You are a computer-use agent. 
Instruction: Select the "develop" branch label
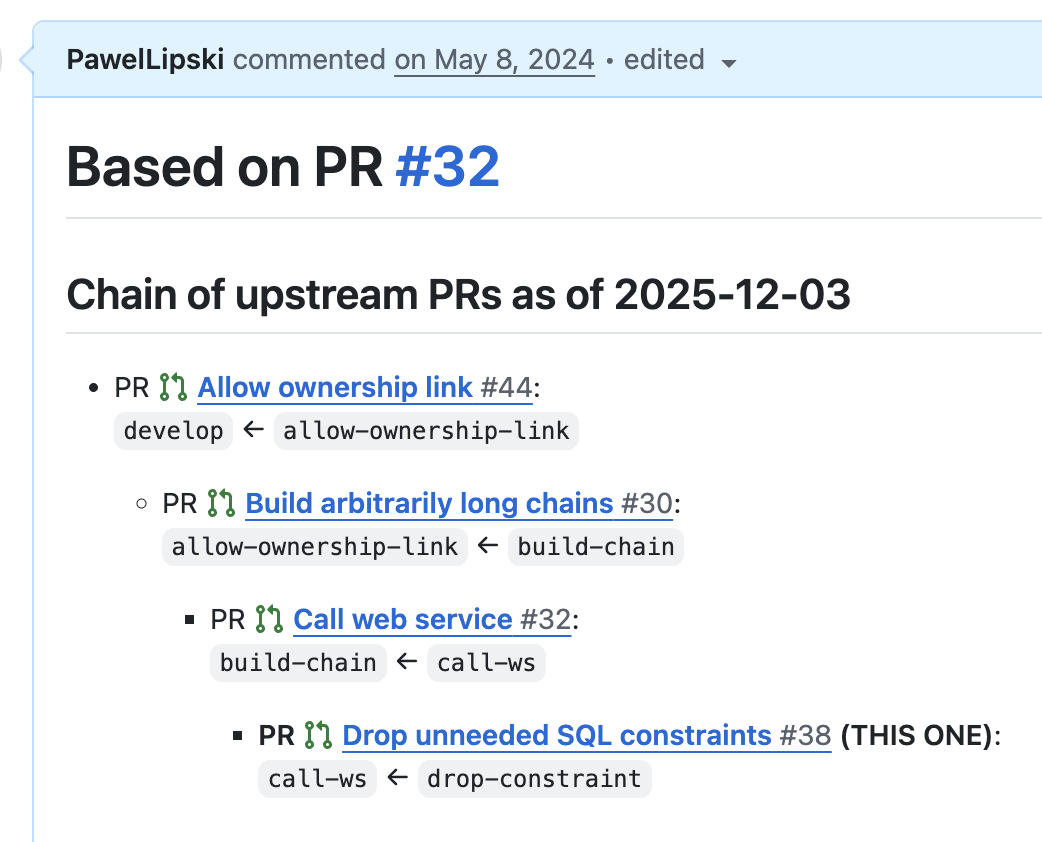click(173, 431)
